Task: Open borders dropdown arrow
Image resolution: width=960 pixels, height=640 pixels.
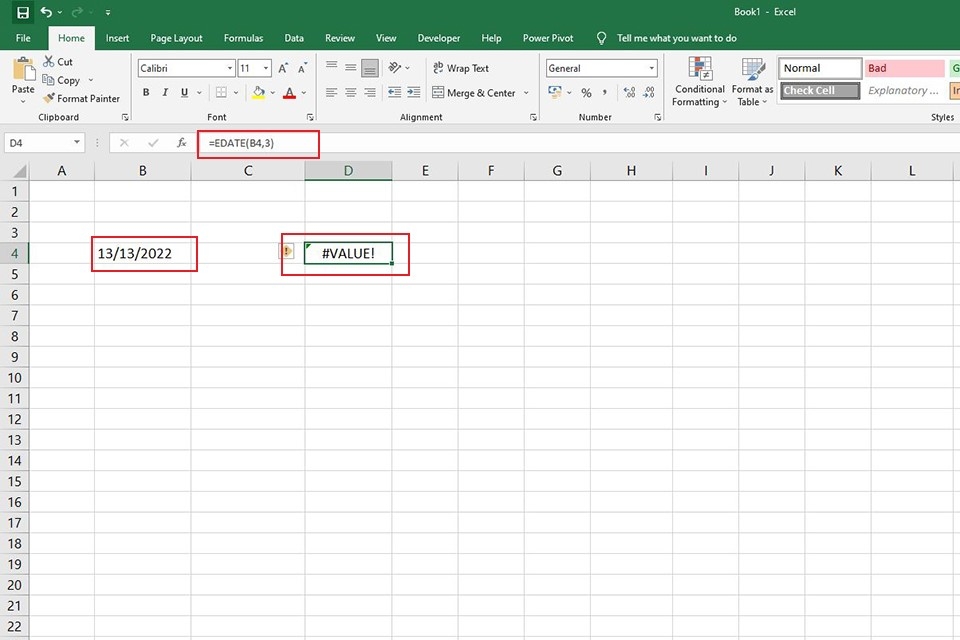Action: click(236, 92)
